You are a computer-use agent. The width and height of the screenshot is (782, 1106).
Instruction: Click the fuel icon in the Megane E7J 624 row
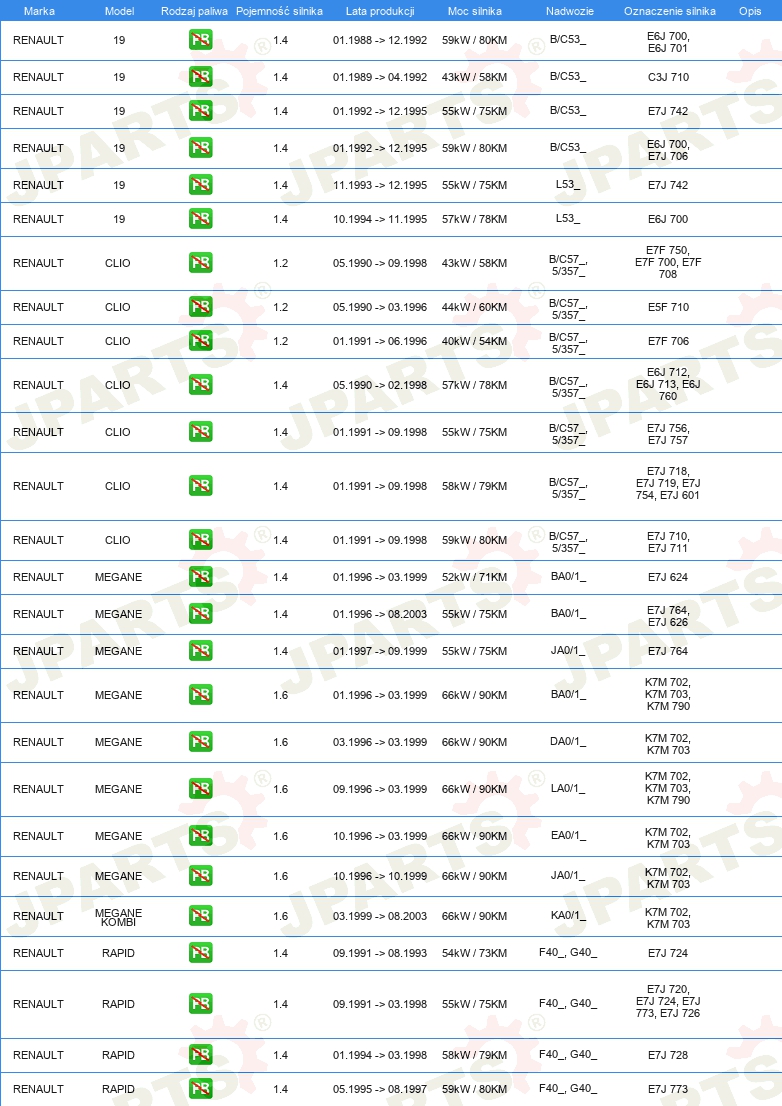click(201, 577)
